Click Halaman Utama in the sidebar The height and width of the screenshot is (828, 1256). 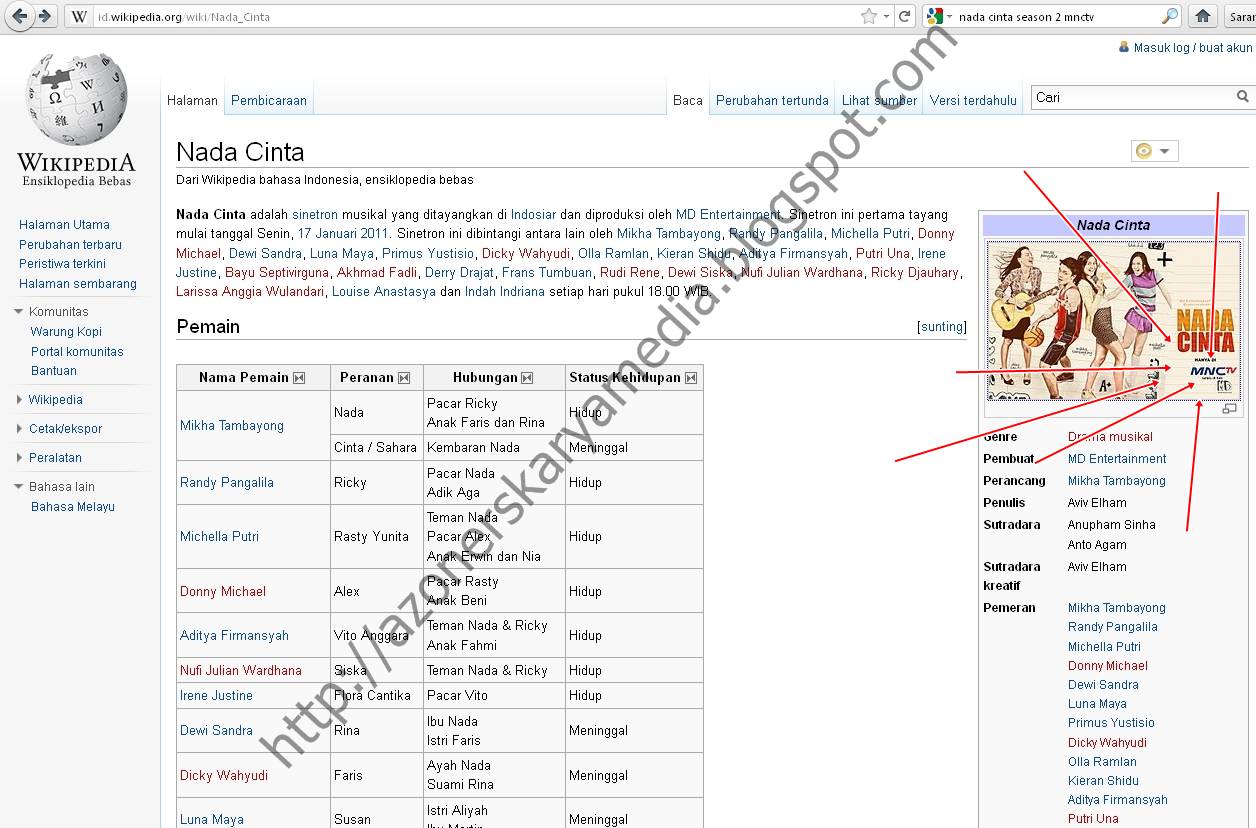pyautogui.click(x=64, y=225)
